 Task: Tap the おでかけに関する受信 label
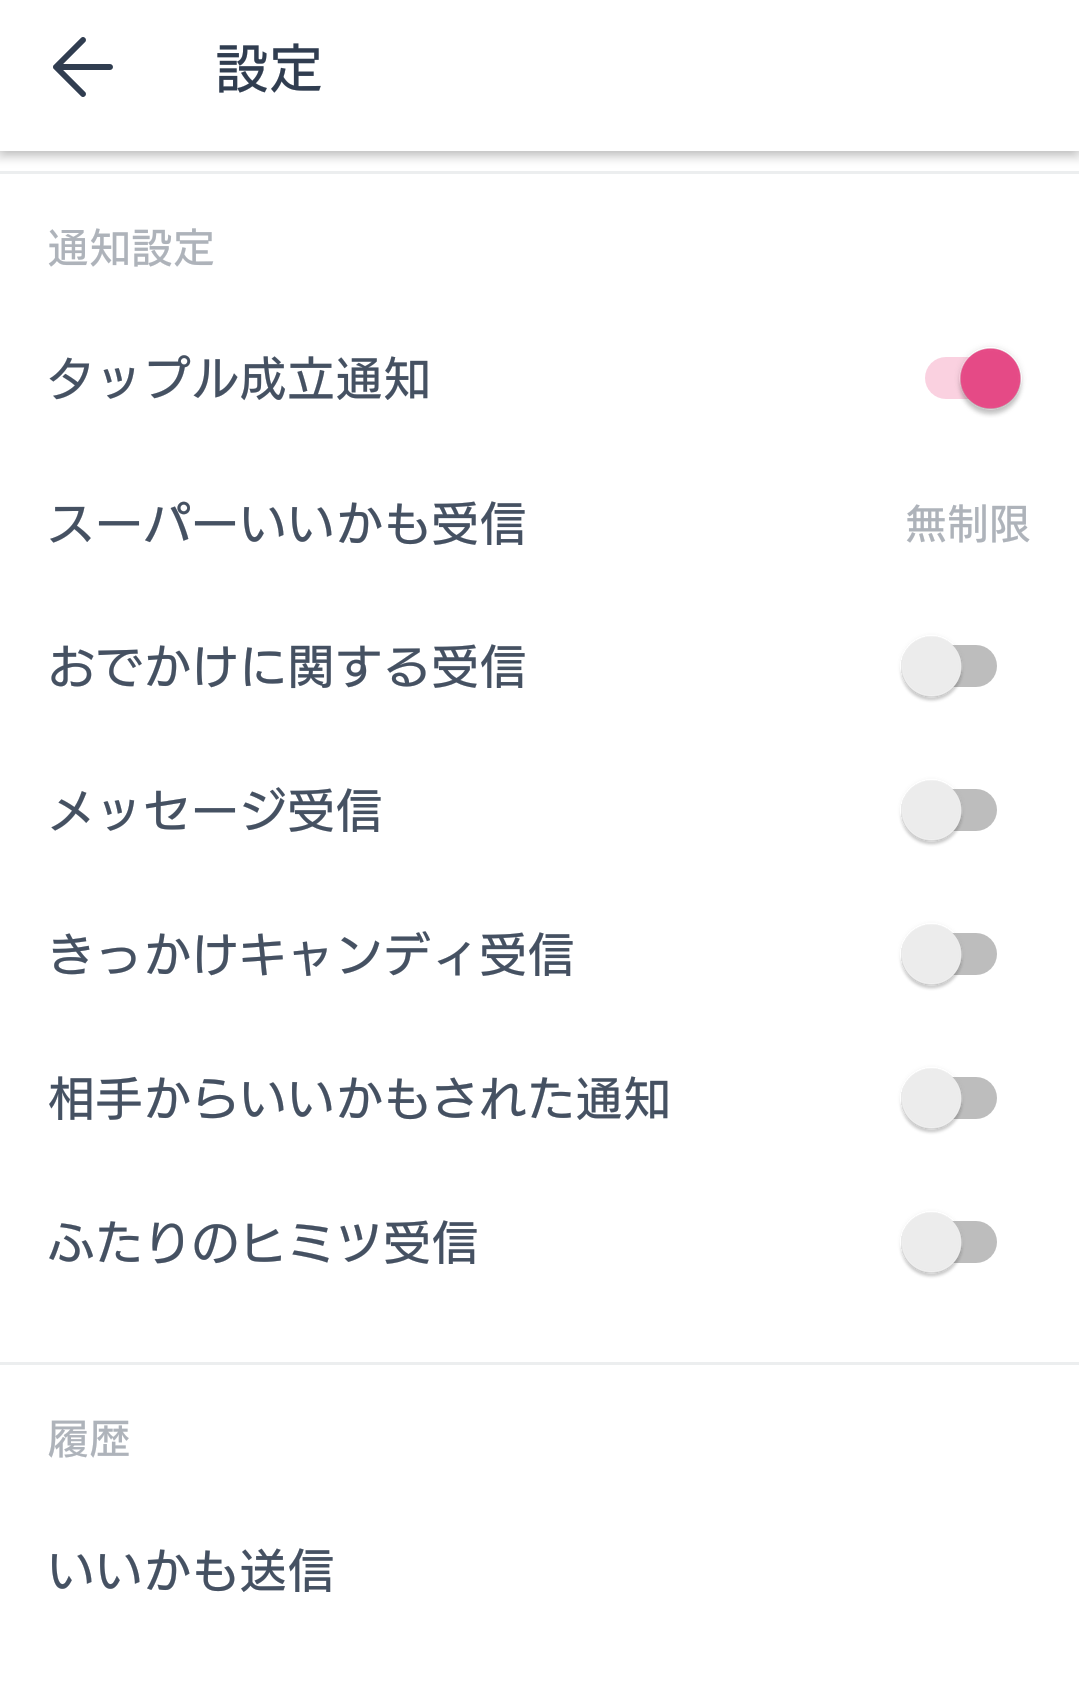(287, 667)
